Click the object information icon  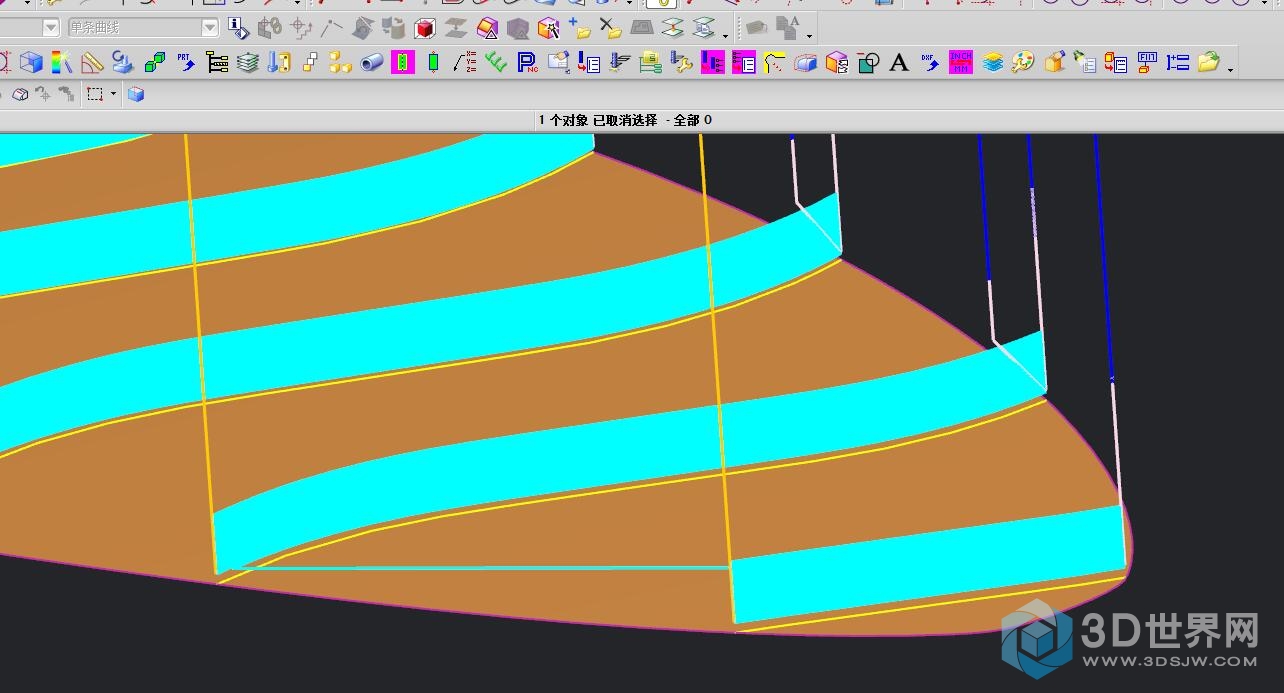point(237,28)
